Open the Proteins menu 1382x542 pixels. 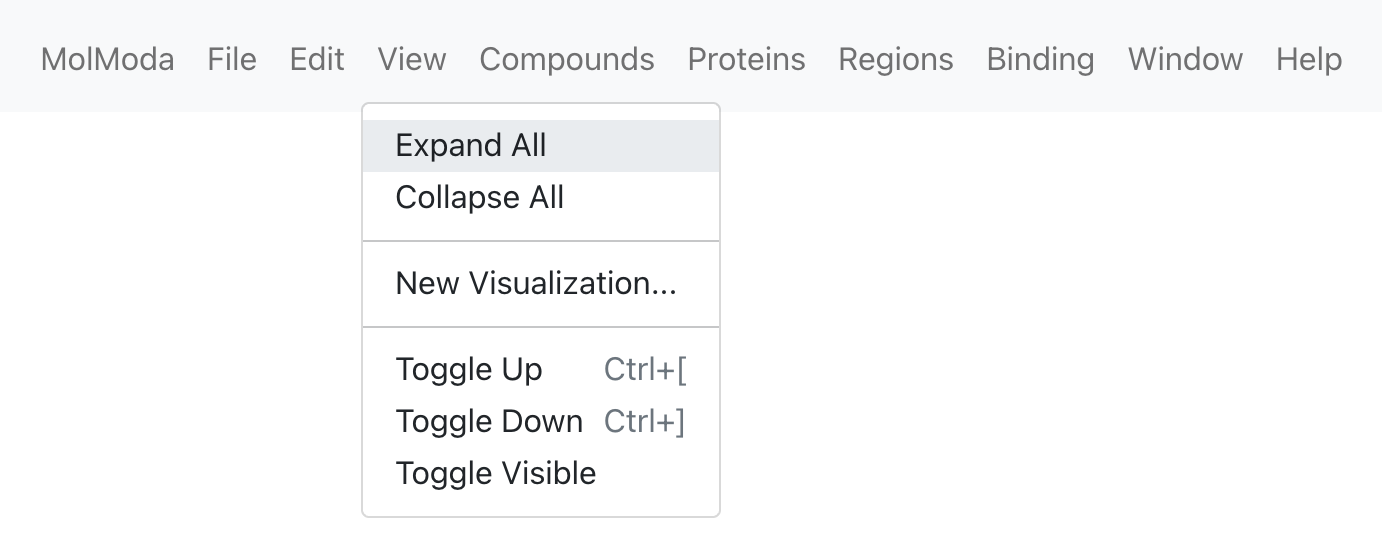pos(746,60)
